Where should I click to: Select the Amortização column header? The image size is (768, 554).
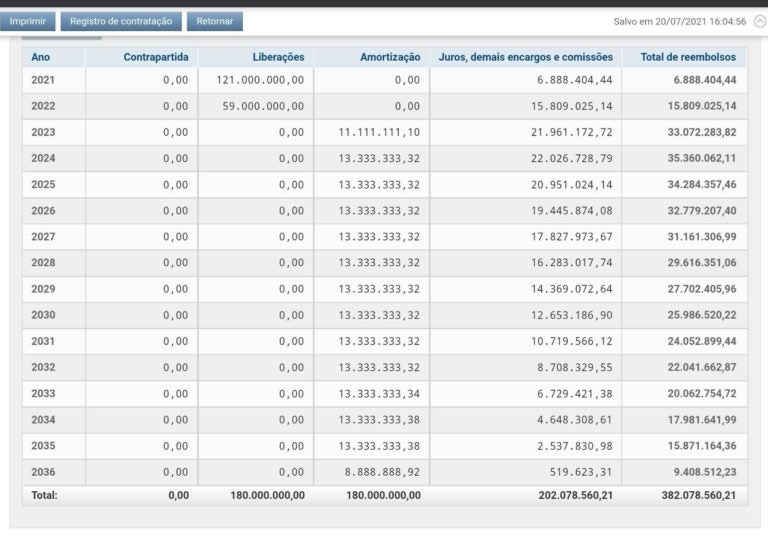[x=390, y=57]
